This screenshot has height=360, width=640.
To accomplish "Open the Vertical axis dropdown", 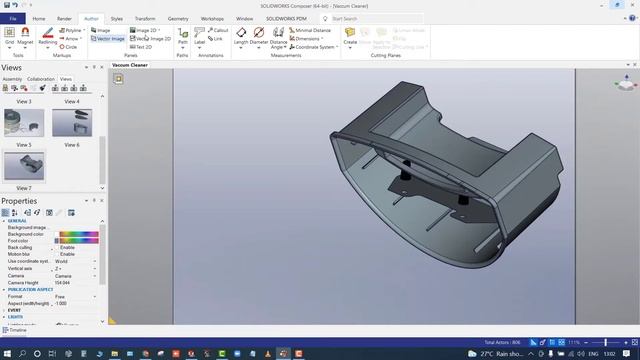I will click(95, 269).
